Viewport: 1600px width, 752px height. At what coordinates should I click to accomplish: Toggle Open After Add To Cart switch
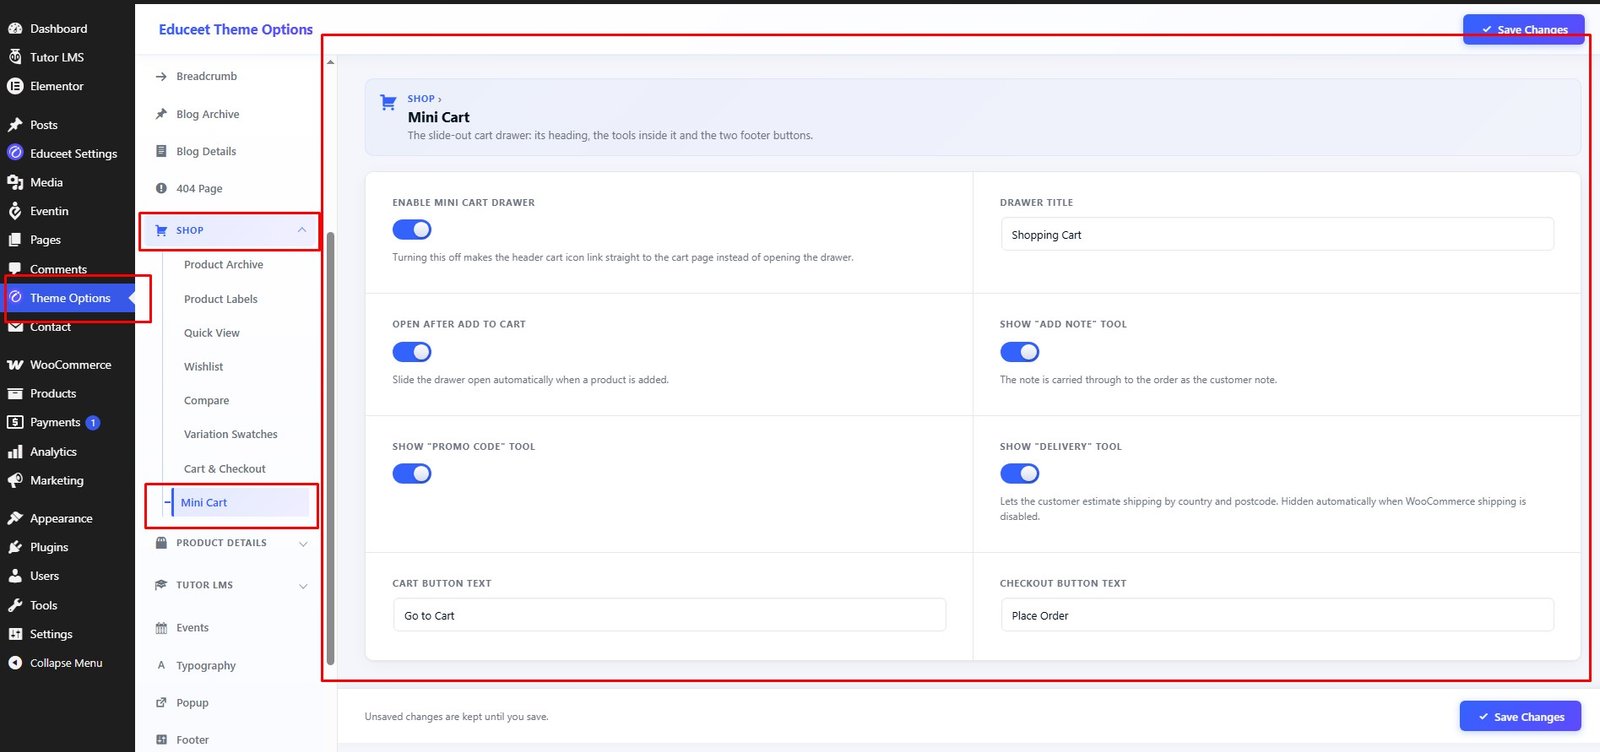pyautogui.click(x=412, y=352)
